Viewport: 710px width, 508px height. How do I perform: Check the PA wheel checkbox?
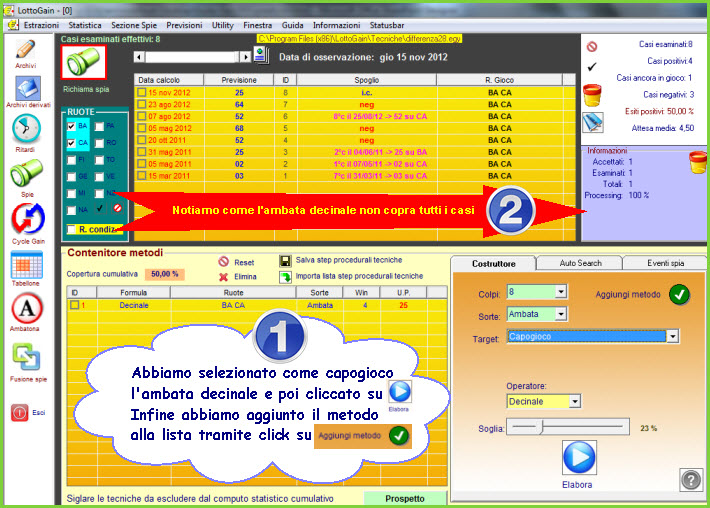[99, 126]
